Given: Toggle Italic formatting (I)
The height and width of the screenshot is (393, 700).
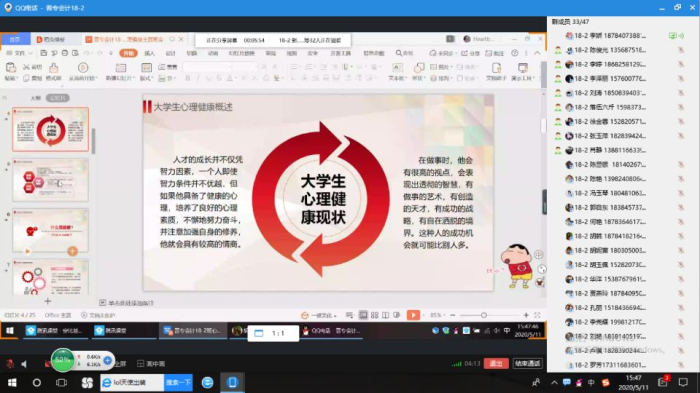Looking at the screenshot, I should (x=198, y=78).
